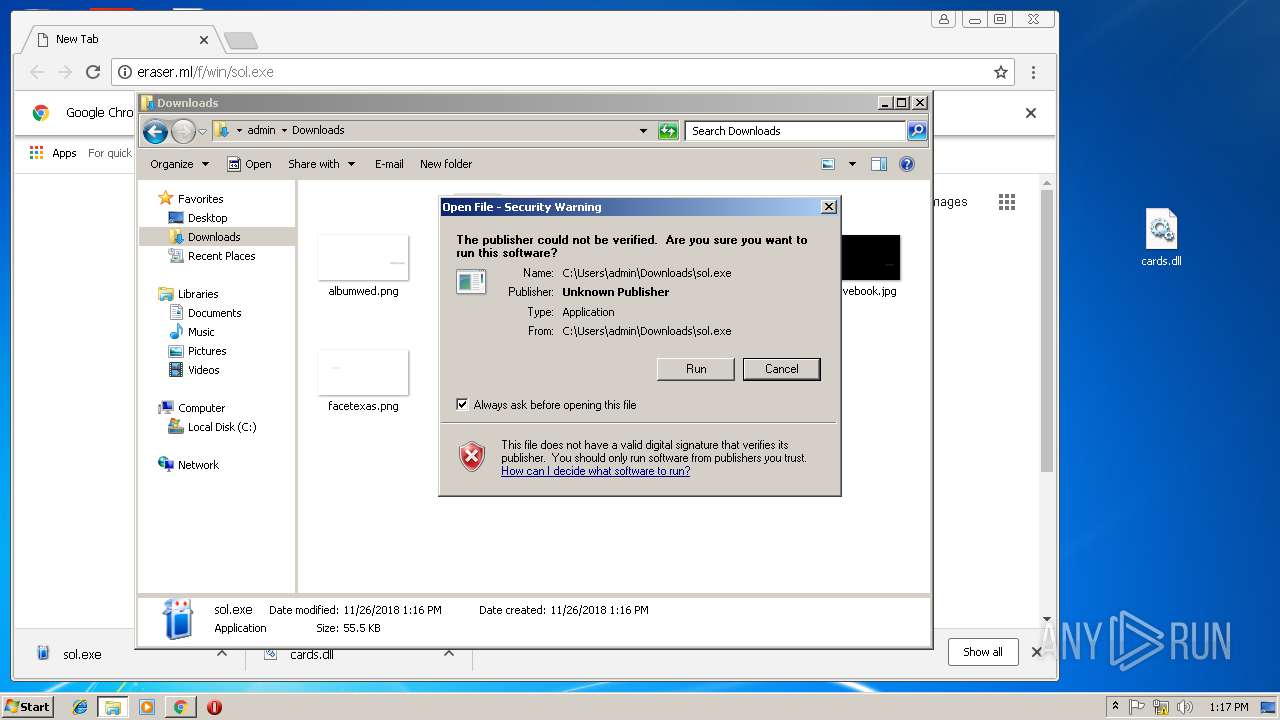
Task: Open the Apps shortcut in bookmarks bar
Action: pos(53,153)
